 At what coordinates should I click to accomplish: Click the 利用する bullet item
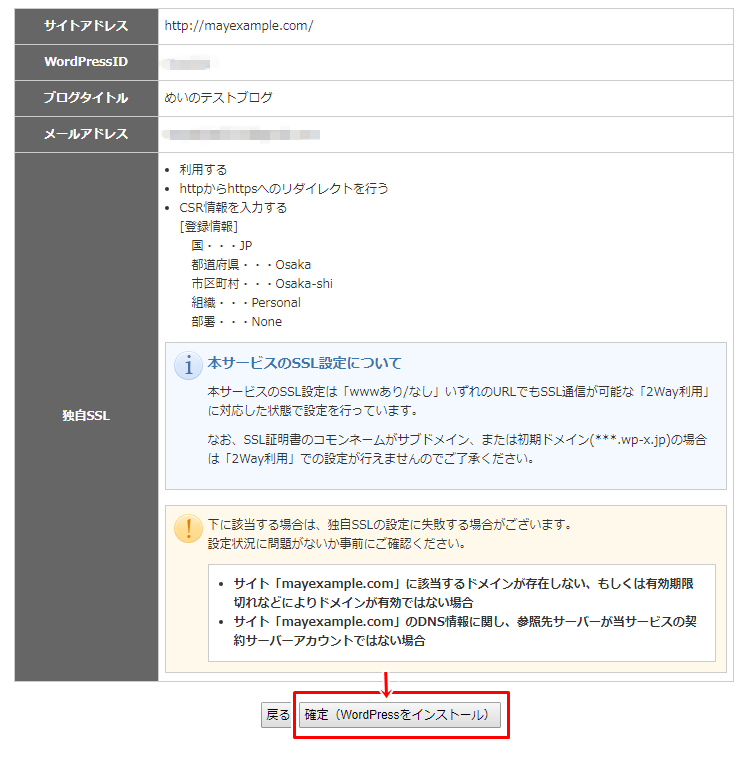point(203,170)
